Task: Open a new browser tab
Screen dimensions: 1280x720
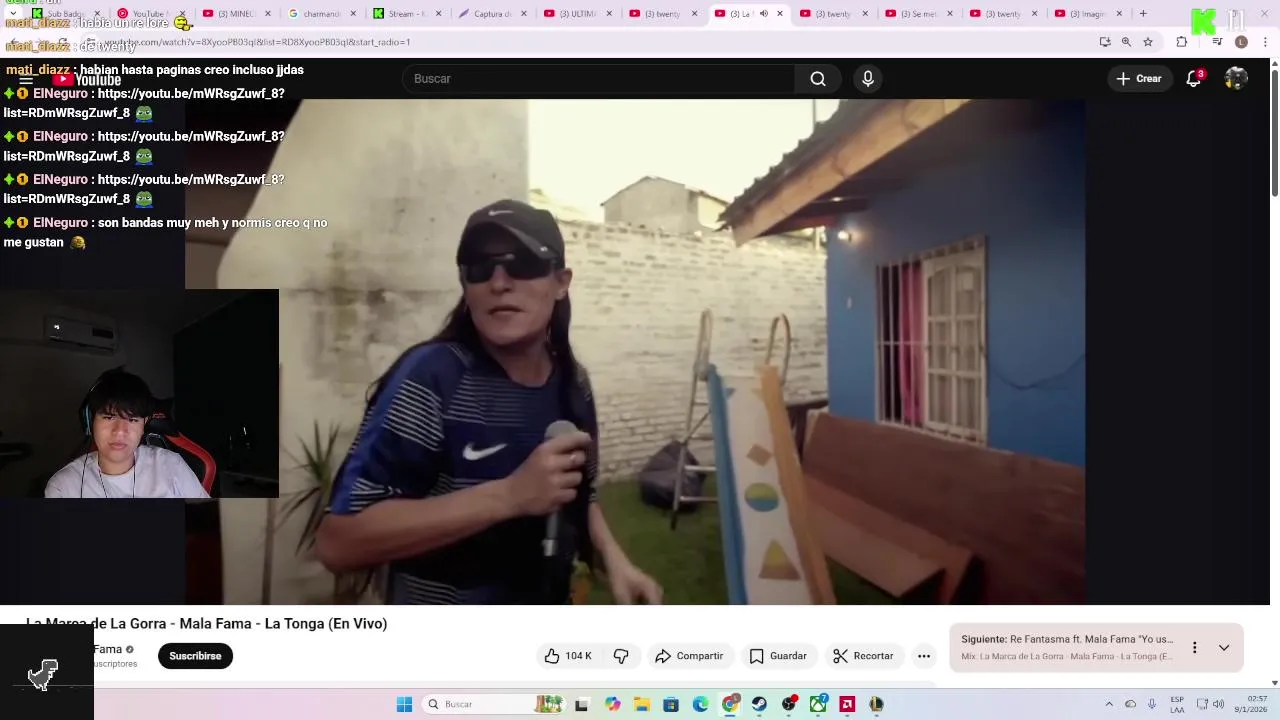Action: pyautogui.click(x=1143, y=14)
